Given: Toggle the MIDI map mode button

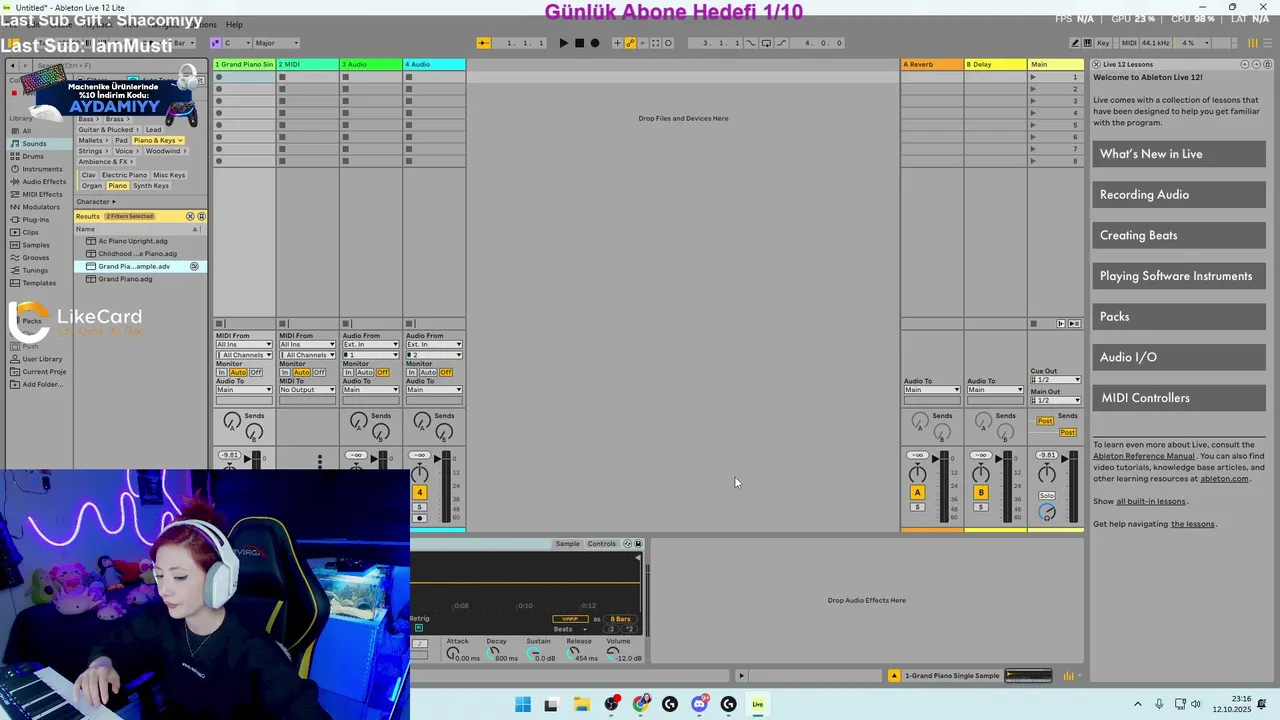Looking at the screenshot, I should [x=1129, y=43].
